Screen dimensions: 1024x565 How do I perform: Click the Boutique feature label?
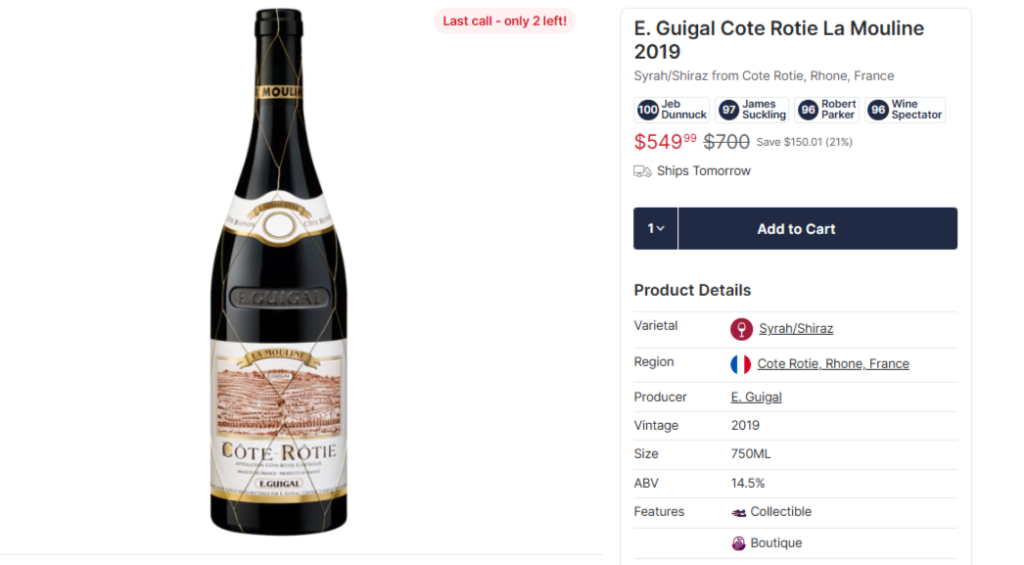[x=776, y=544]
